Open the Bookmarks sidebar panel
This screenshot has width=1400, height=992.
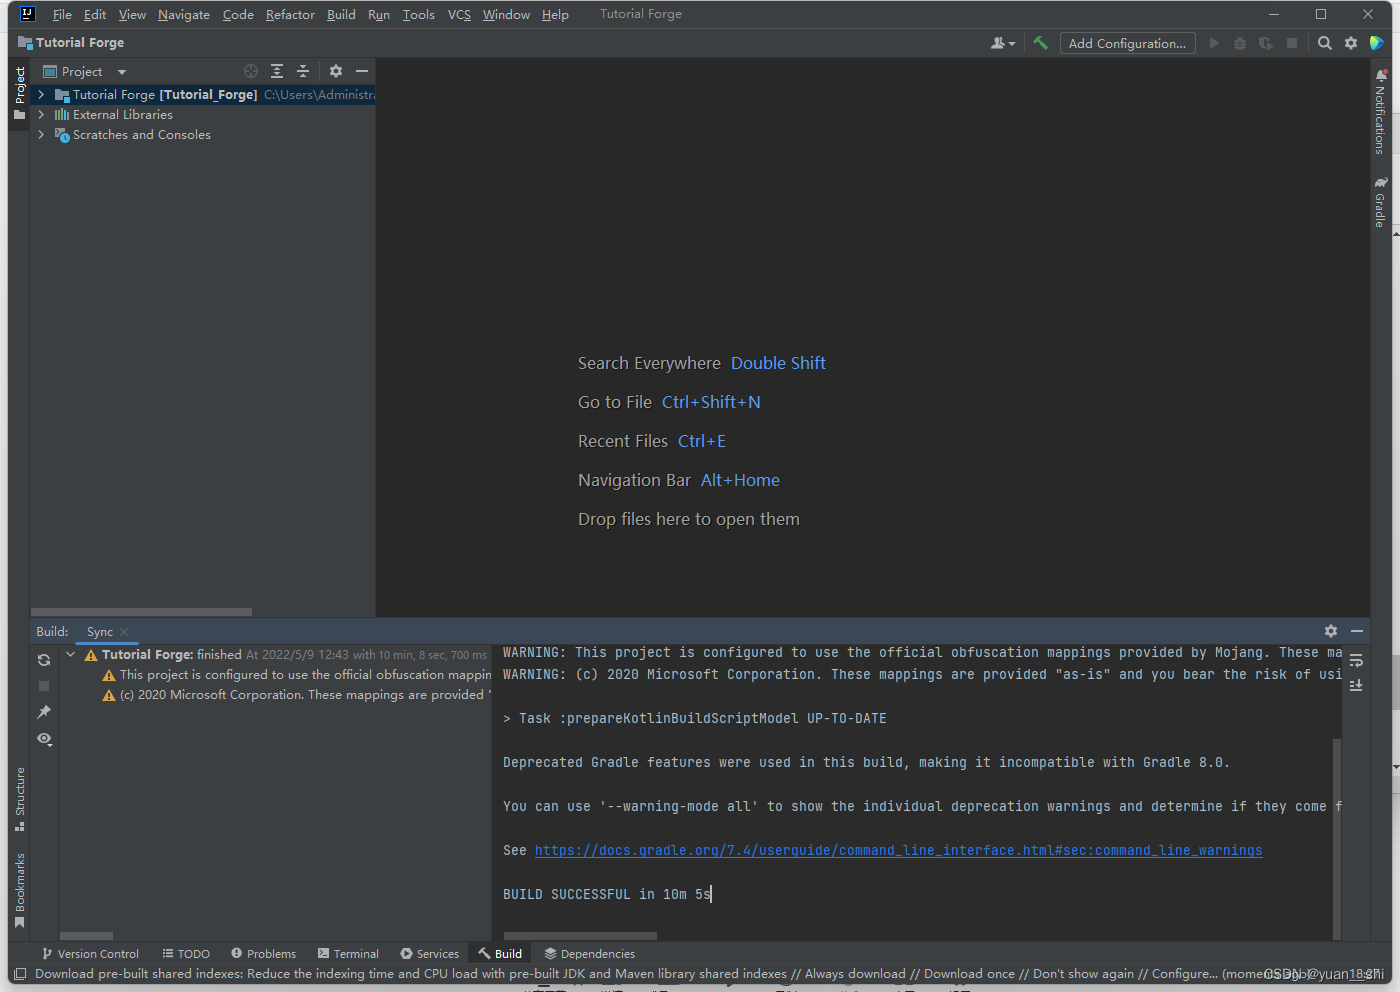tap(20, 890)
